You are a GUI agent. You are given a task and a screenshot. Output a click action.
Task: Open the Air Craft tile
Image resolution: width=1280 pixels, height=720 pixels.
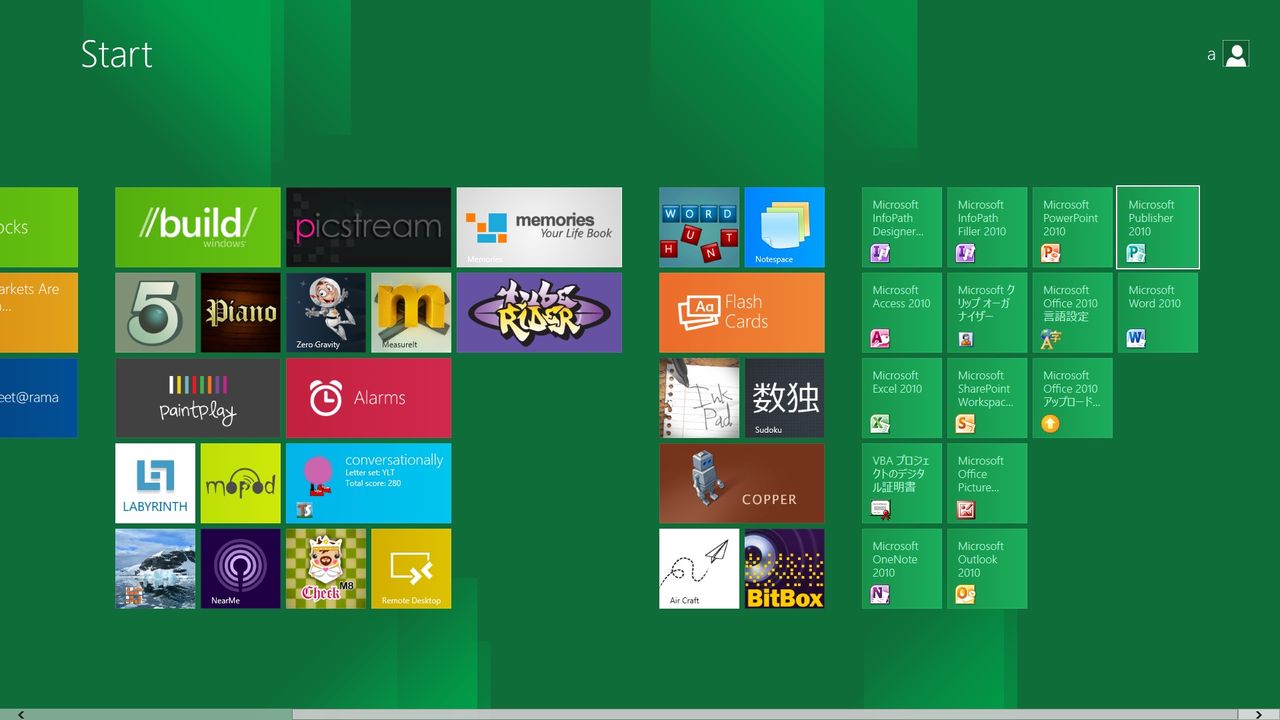[699, 569]
